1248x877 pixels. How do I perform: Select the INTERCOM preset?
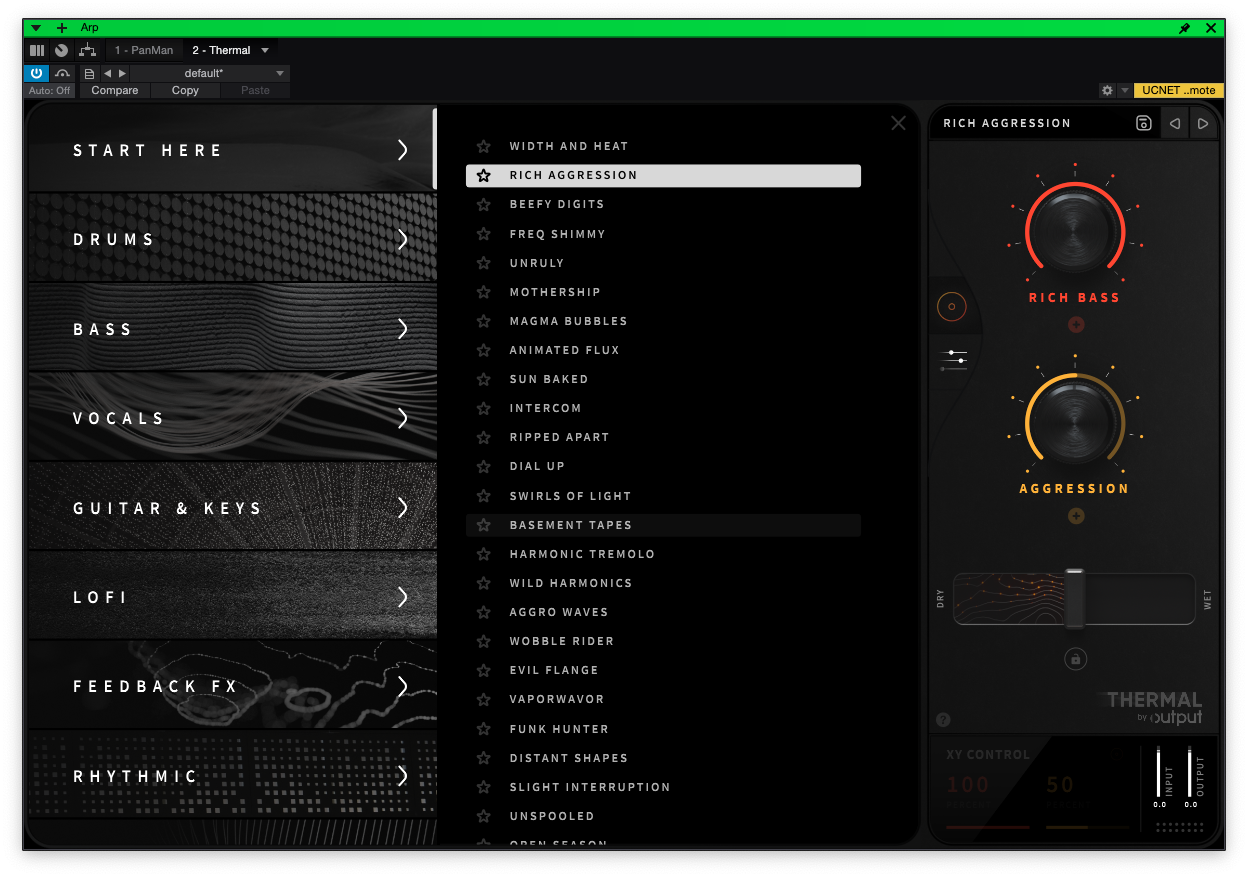point(663,408)
